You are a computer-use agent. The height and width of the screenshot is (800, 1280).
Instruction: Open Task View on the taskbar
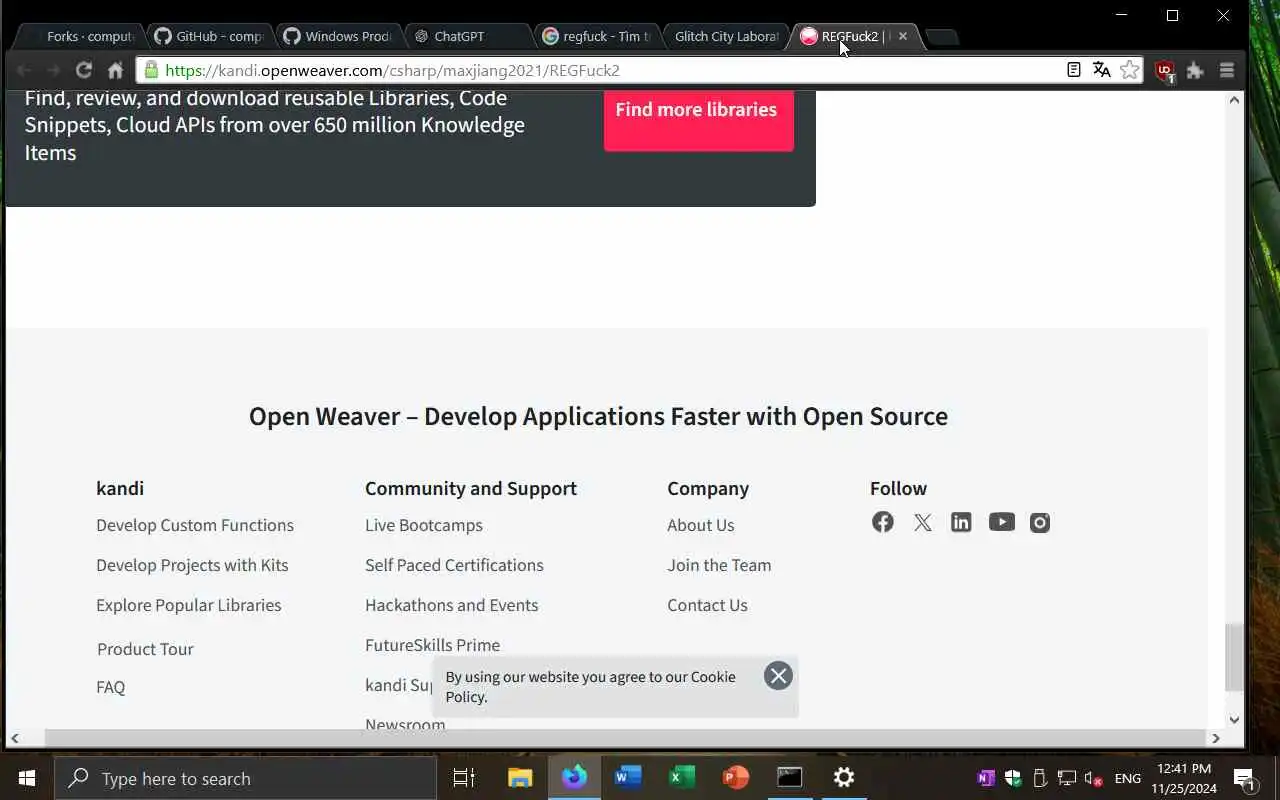tap(464, 778)
